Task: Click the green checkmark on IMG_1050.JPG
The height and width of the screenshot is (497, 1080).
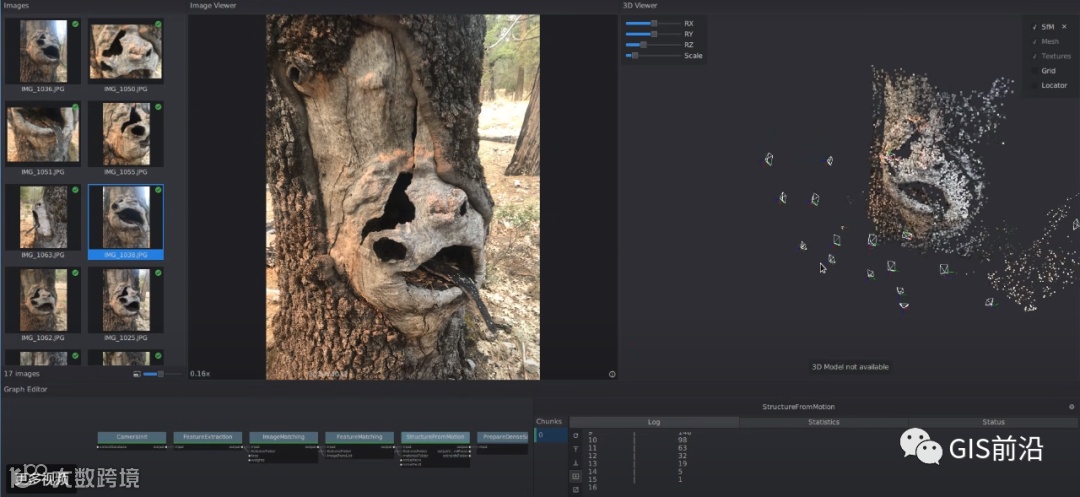Action: point(158,24)
